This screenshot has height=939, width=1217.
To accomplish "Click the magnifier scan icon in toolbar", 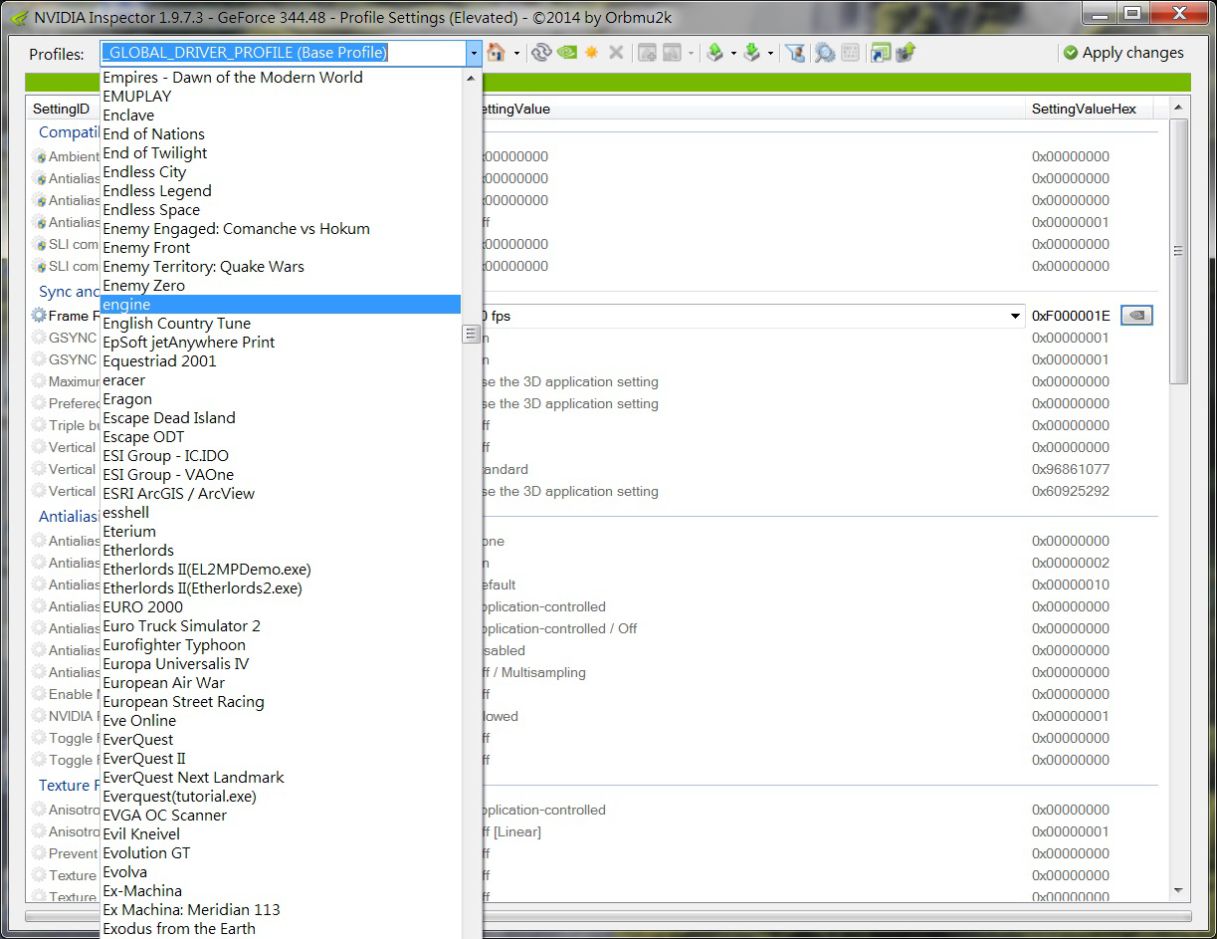I will (824, 53).
